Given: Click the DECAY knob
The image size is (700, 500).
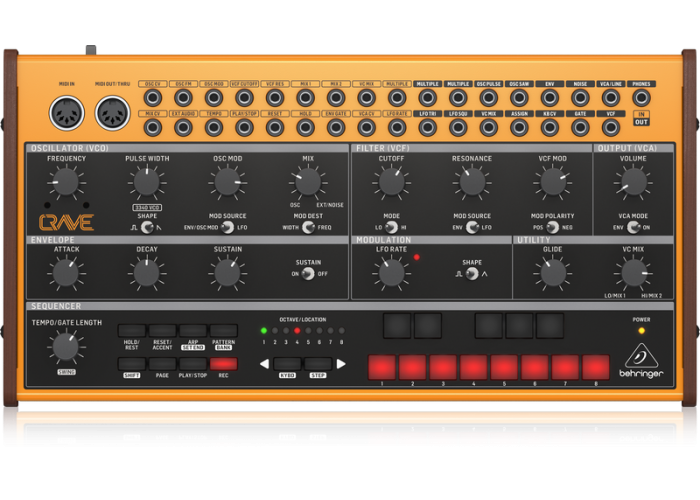Looking at the screenshot, I should pyautogui.click(x=147, y=273).
